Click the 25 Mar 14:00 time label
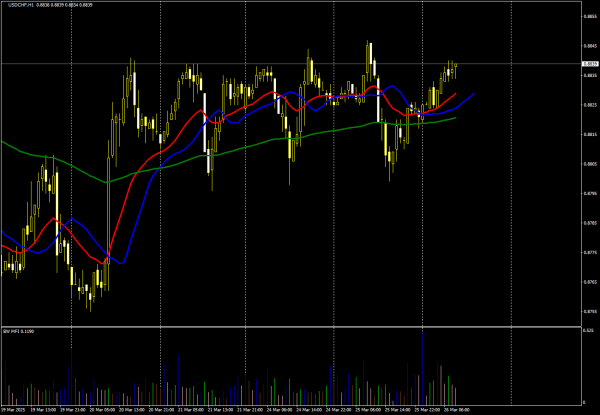Screen dimensions: 600x415 coord(396,409)
